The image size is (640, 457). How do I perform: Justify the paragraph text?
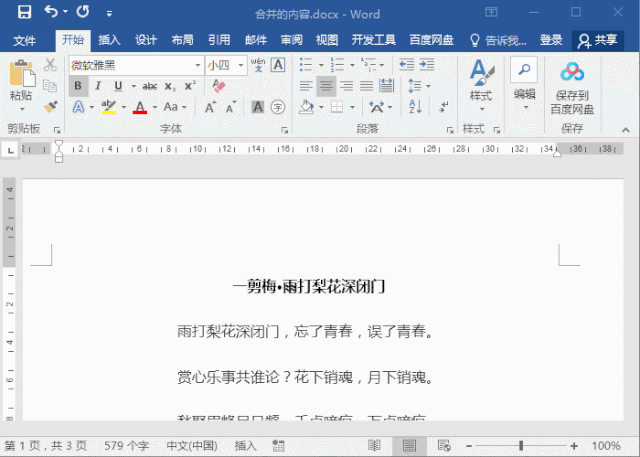click(x=366, y=86)
